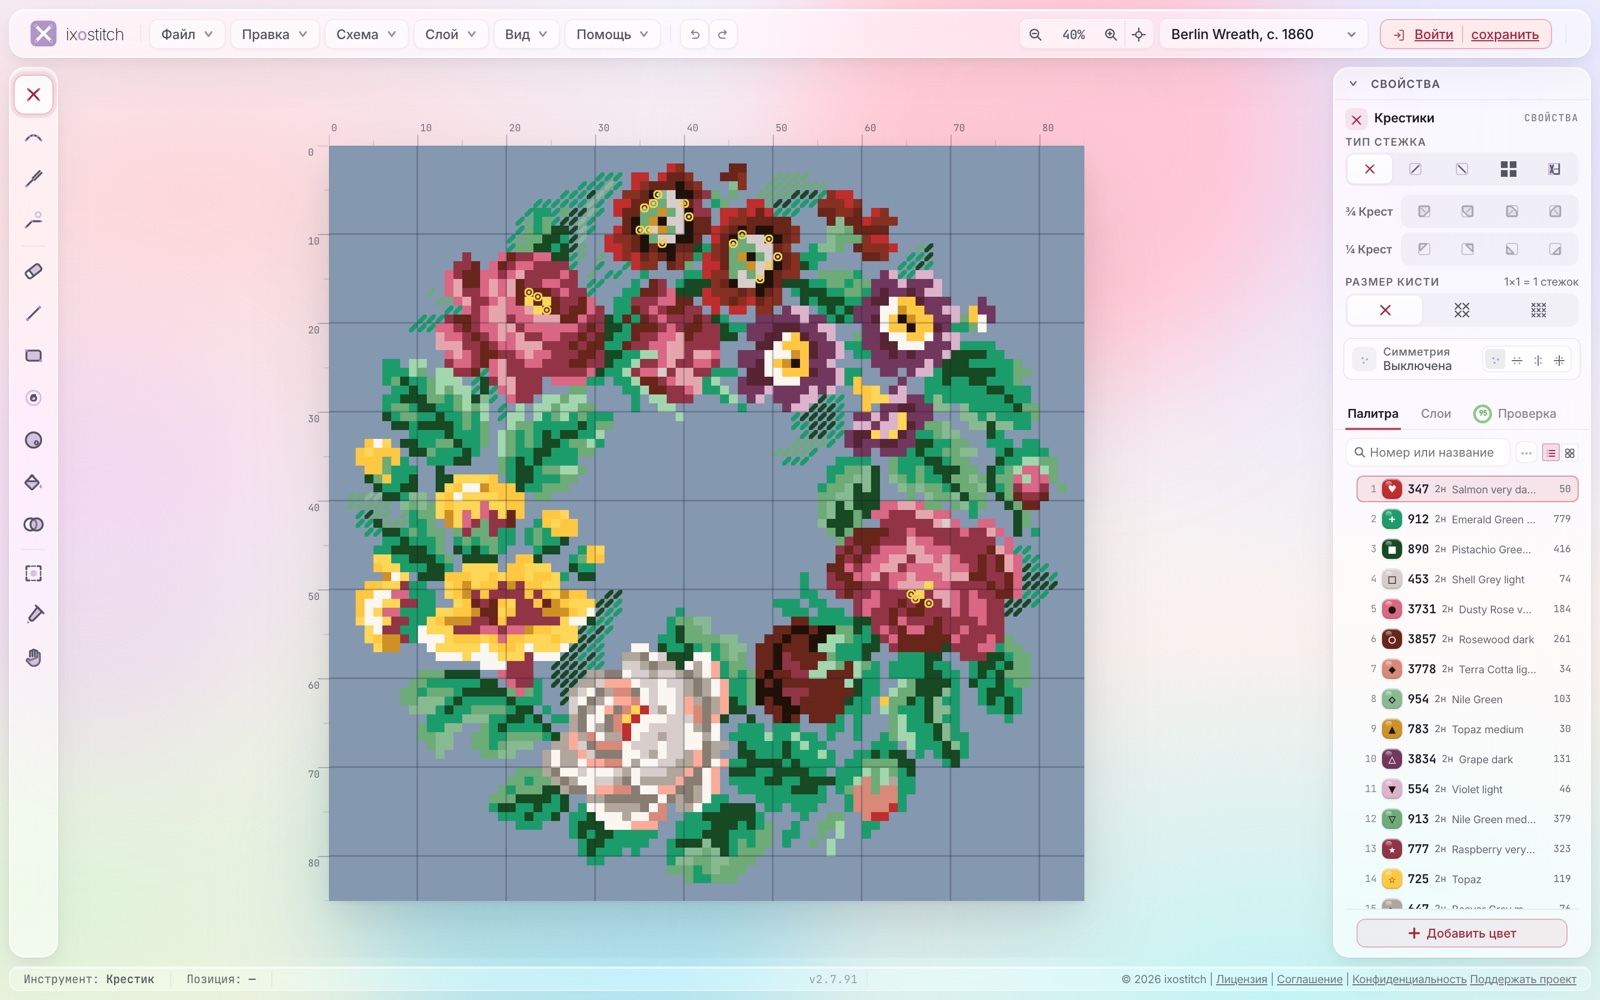This screenshot has width=1600, height=1000.
Task: Center the pattern view with crosshair icon
Action: tap(1138, 34)
